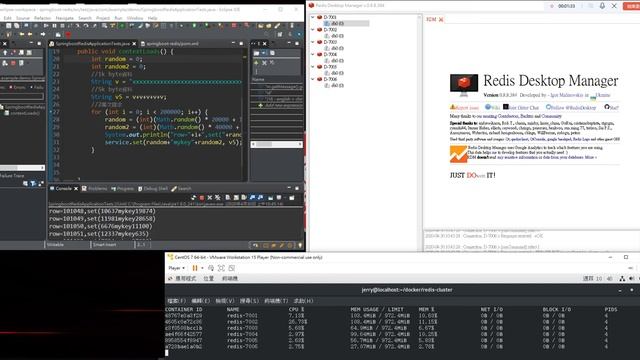The height and width of the screenshot is (360, 640).
Task: Terminate the running launch via red square icon
Action: pyautogui.click(x=202, y=198)
